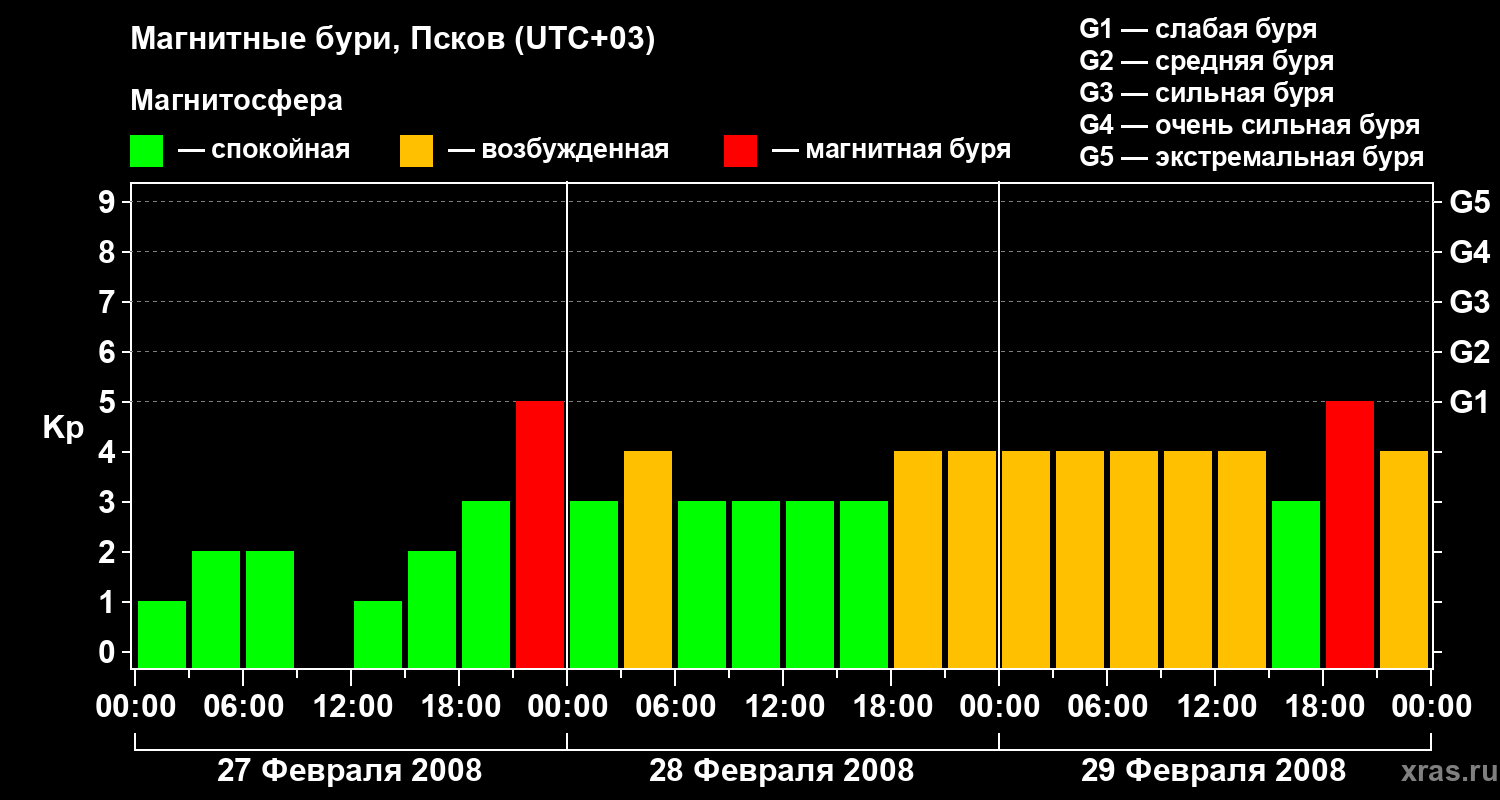Click the '27 Февраля 2008' date label
1500x800 pixels.
(350, 771)
